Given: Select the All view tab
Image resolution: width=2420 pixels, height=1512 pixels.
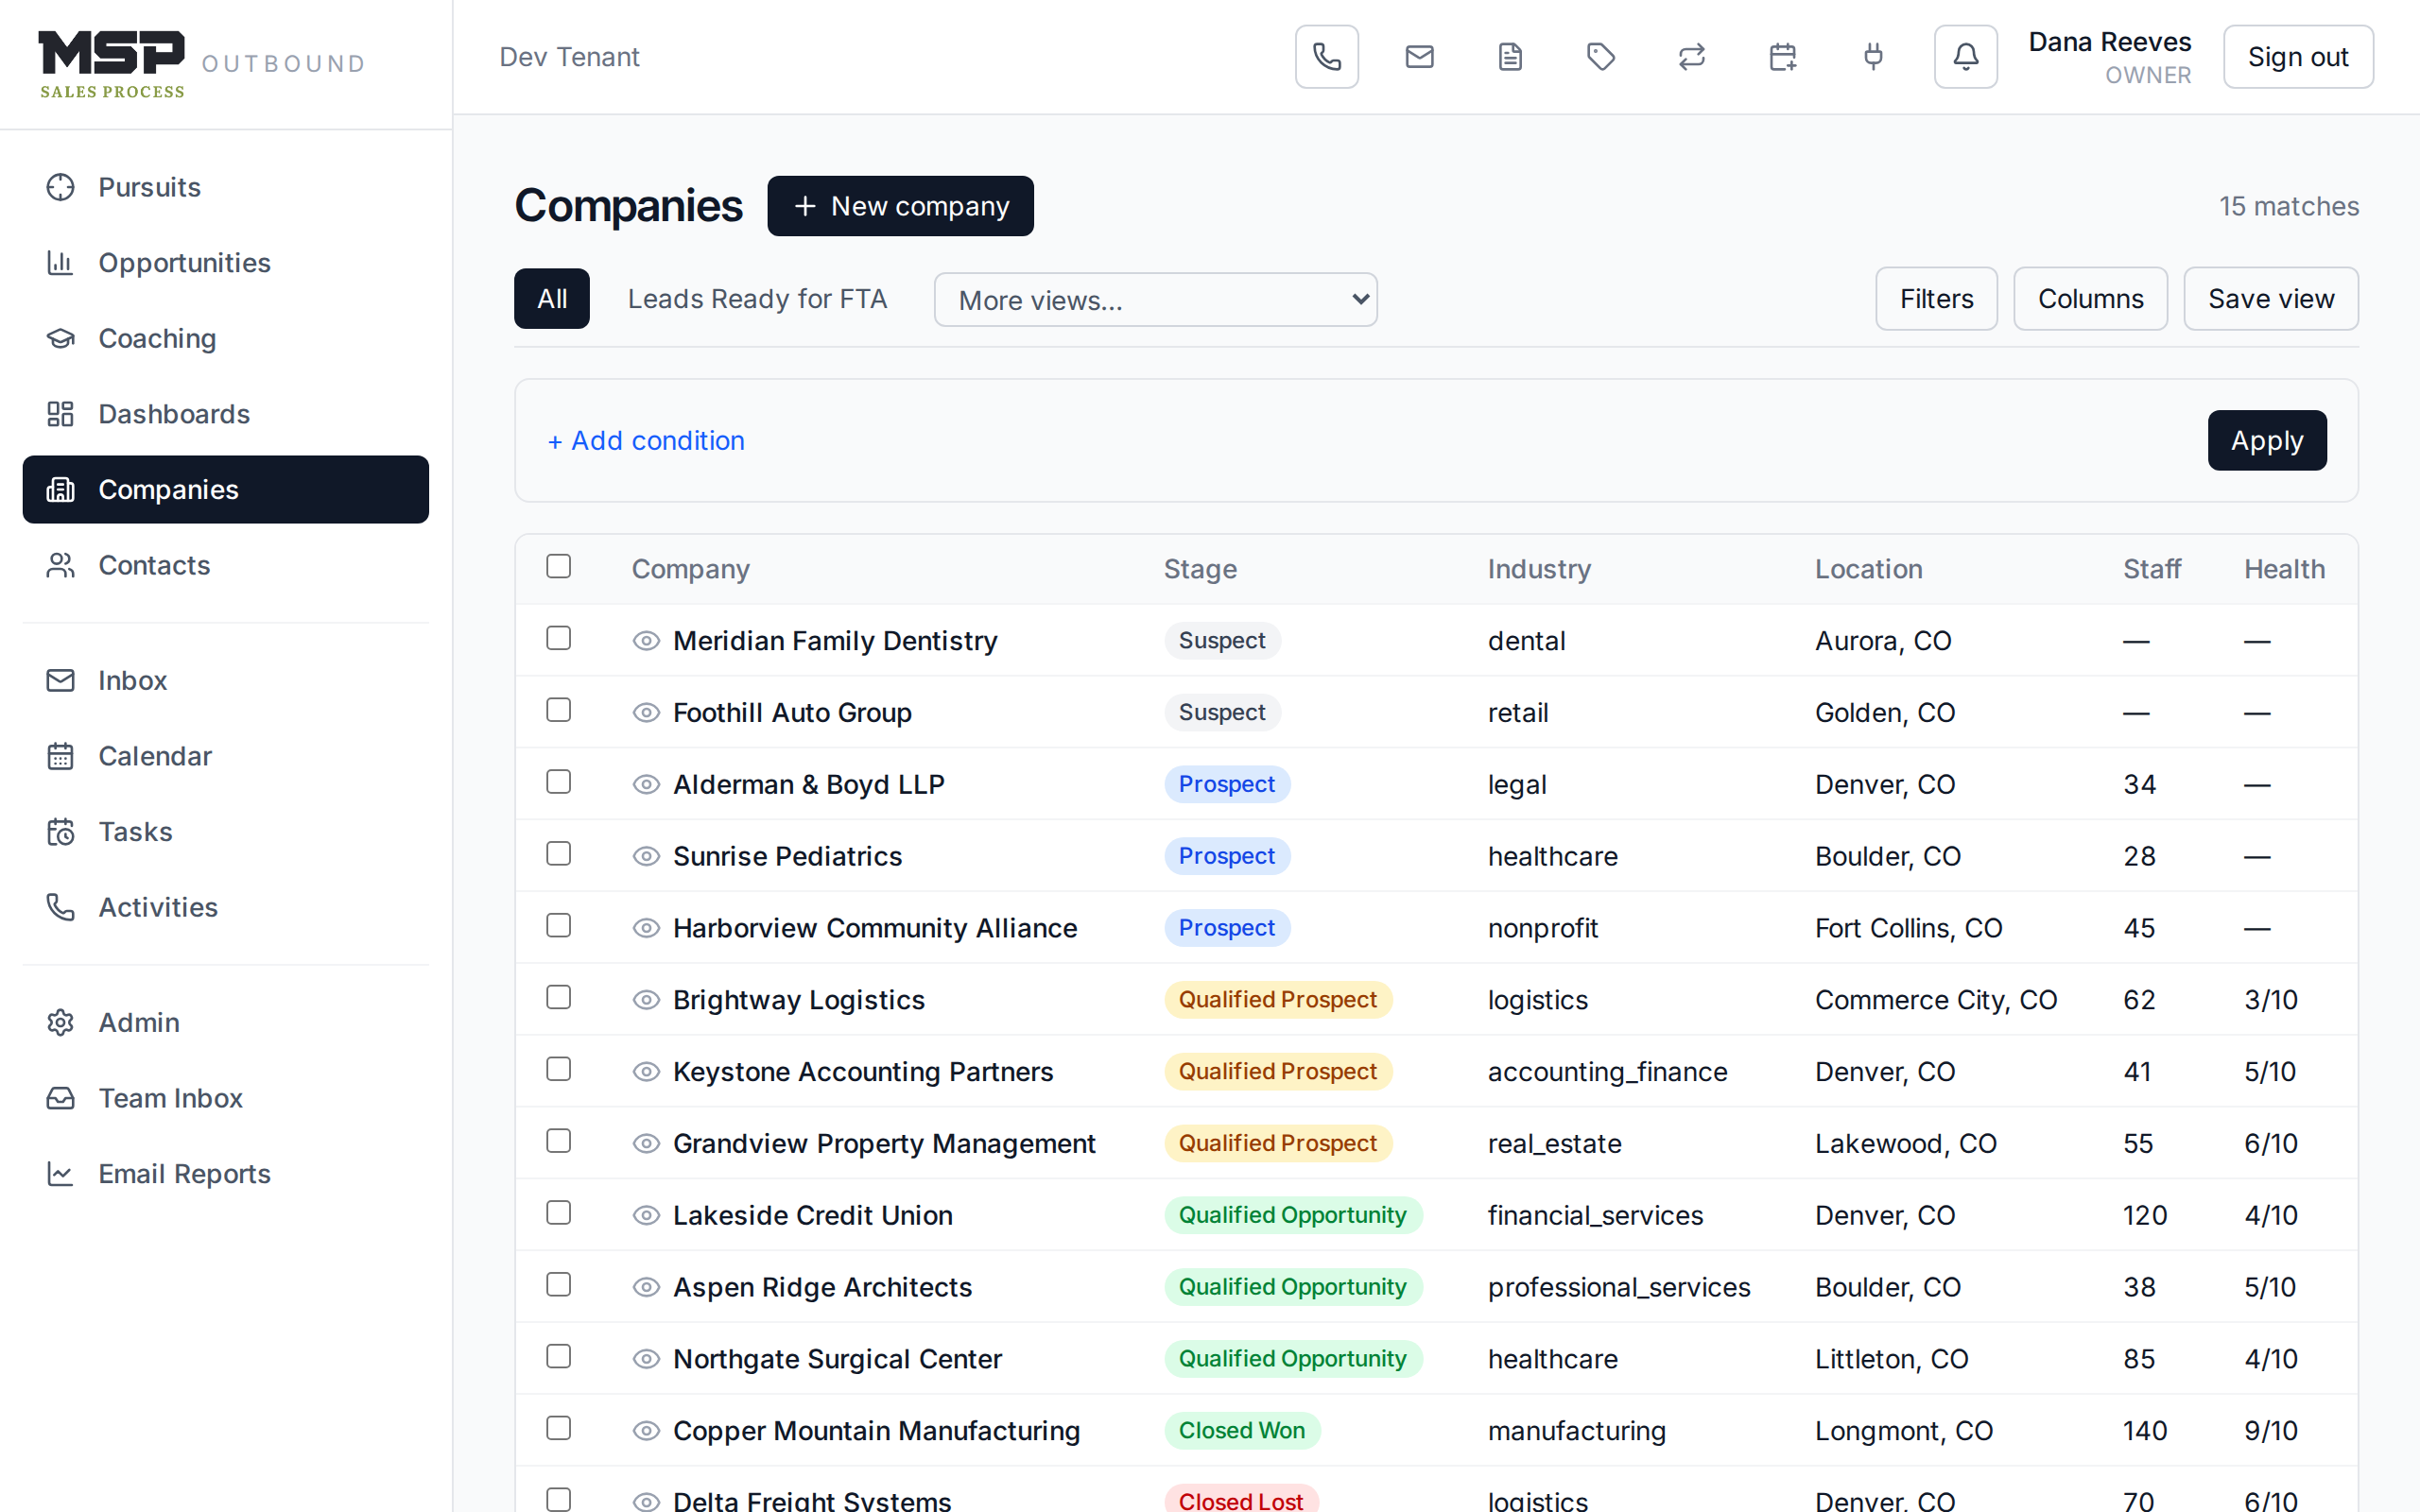Looking at the screenshot, I should 552,299.
